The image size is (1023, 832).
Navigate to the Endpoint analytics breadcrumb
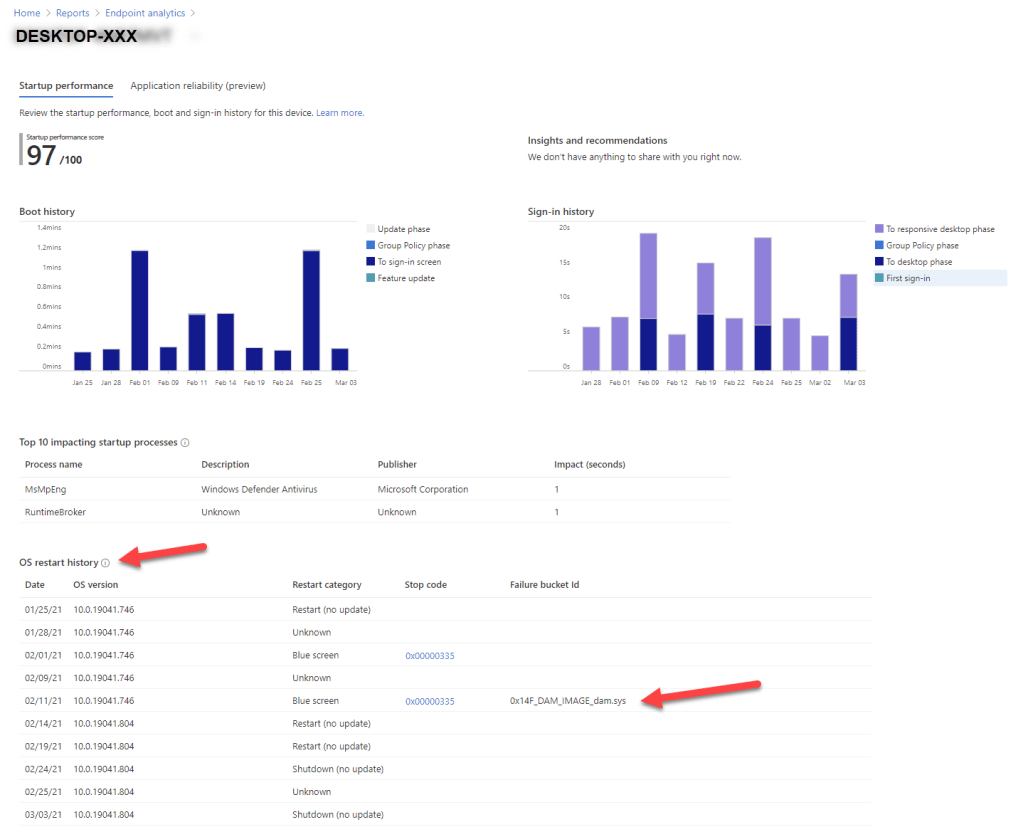pyautogui.click(x=145, y=12)
